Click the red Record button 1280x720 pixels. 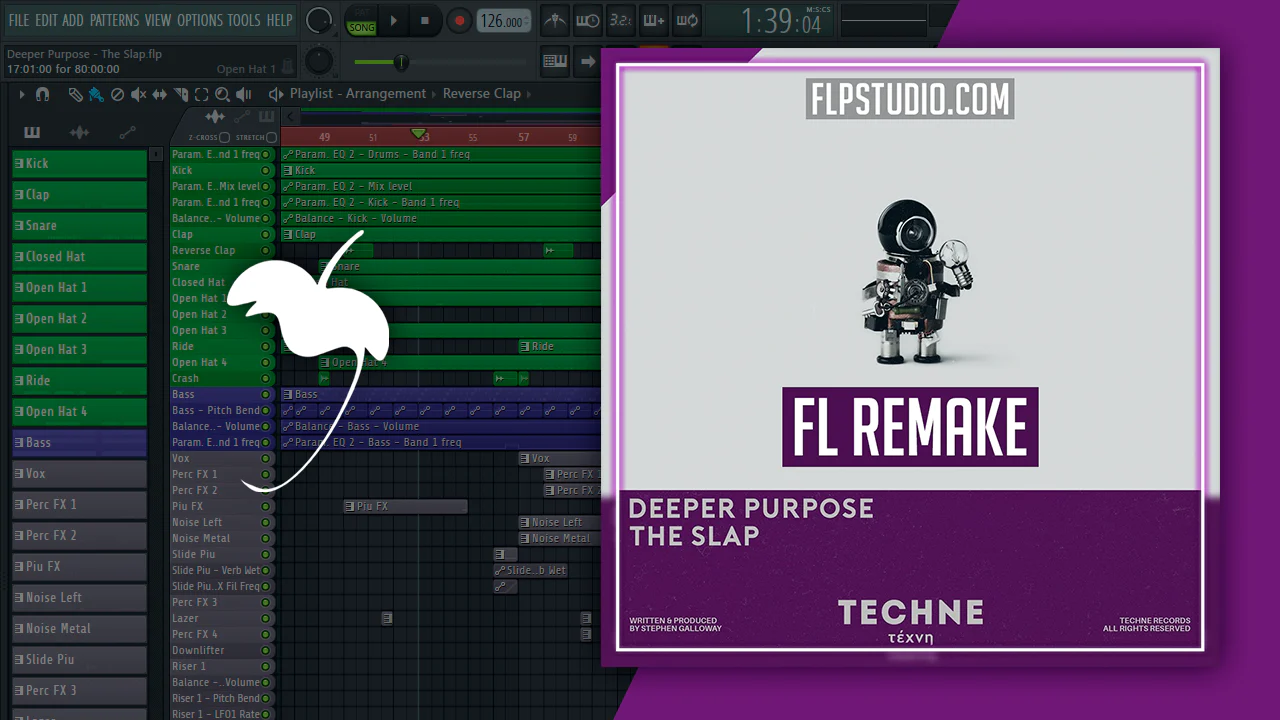point(459,20)
